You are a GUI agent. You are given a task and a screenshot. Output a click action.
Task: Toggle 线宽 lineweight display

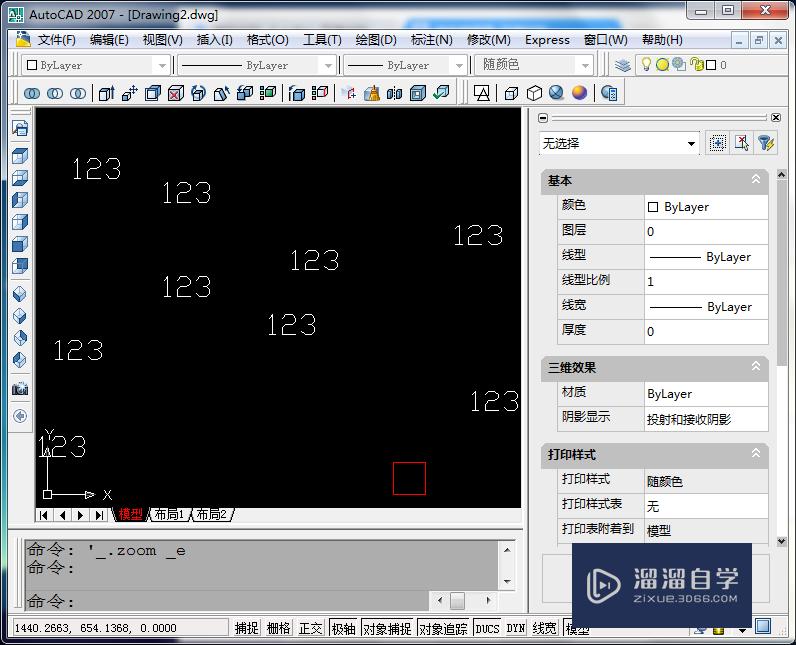(545, 628)
